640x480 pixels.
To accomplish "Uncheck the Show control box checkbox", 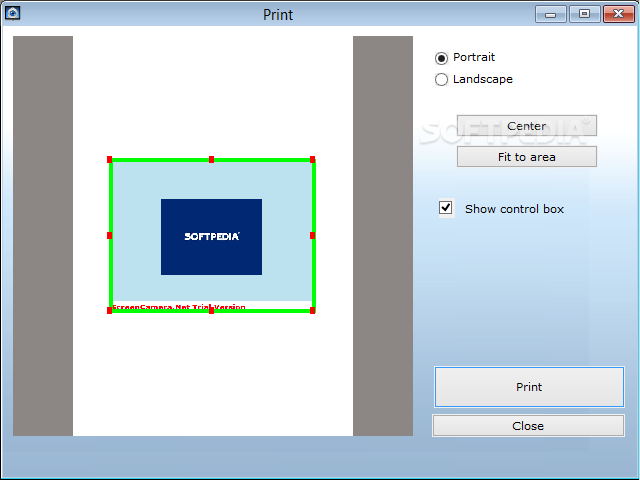I will click(446, 208).
